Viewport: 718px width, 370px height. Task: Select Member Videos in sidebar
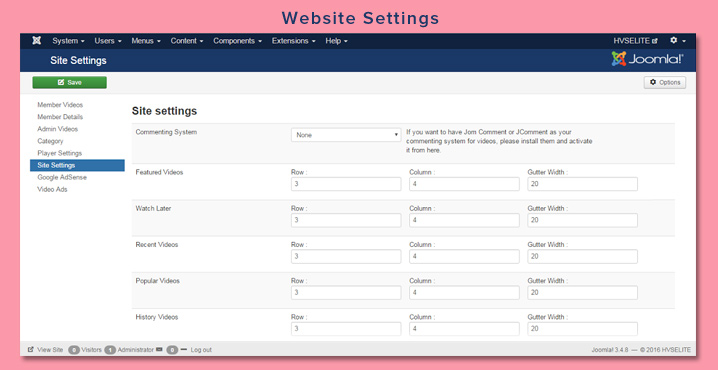60,105
